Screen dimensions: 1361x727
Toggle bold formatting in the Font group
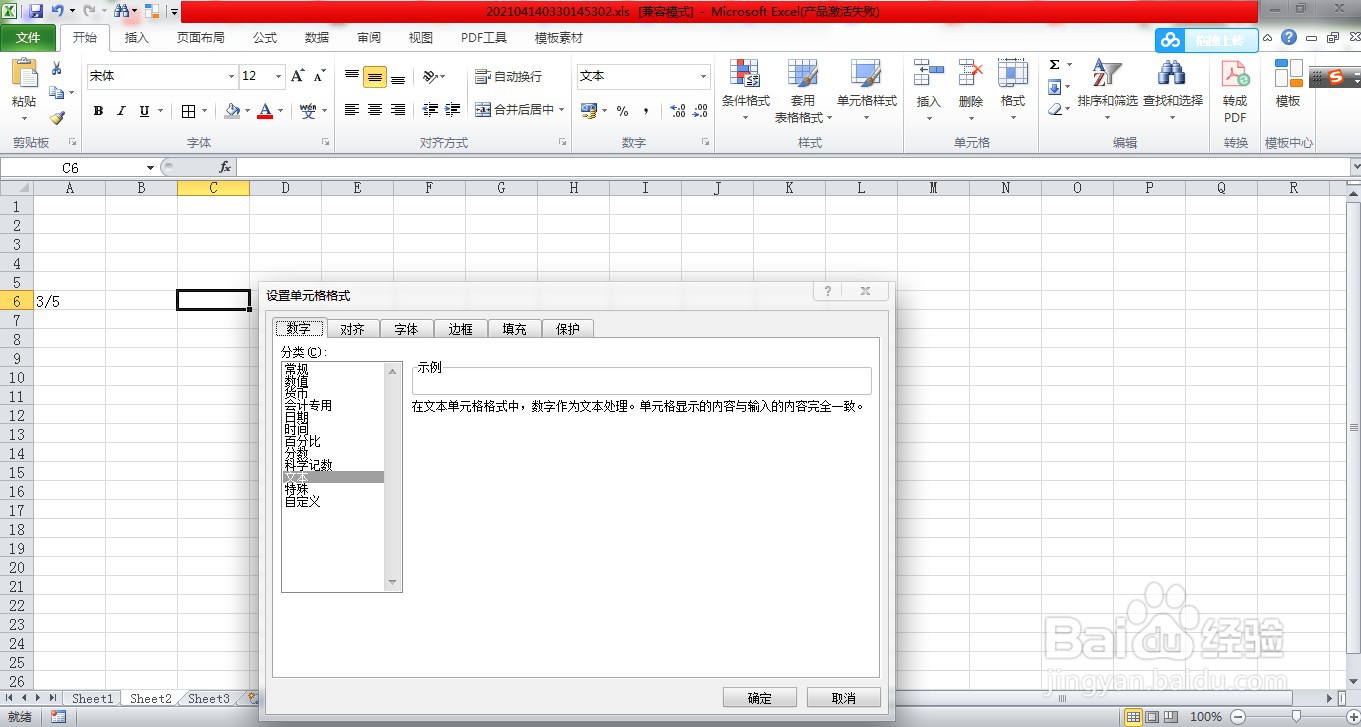[x=97, y=110]
